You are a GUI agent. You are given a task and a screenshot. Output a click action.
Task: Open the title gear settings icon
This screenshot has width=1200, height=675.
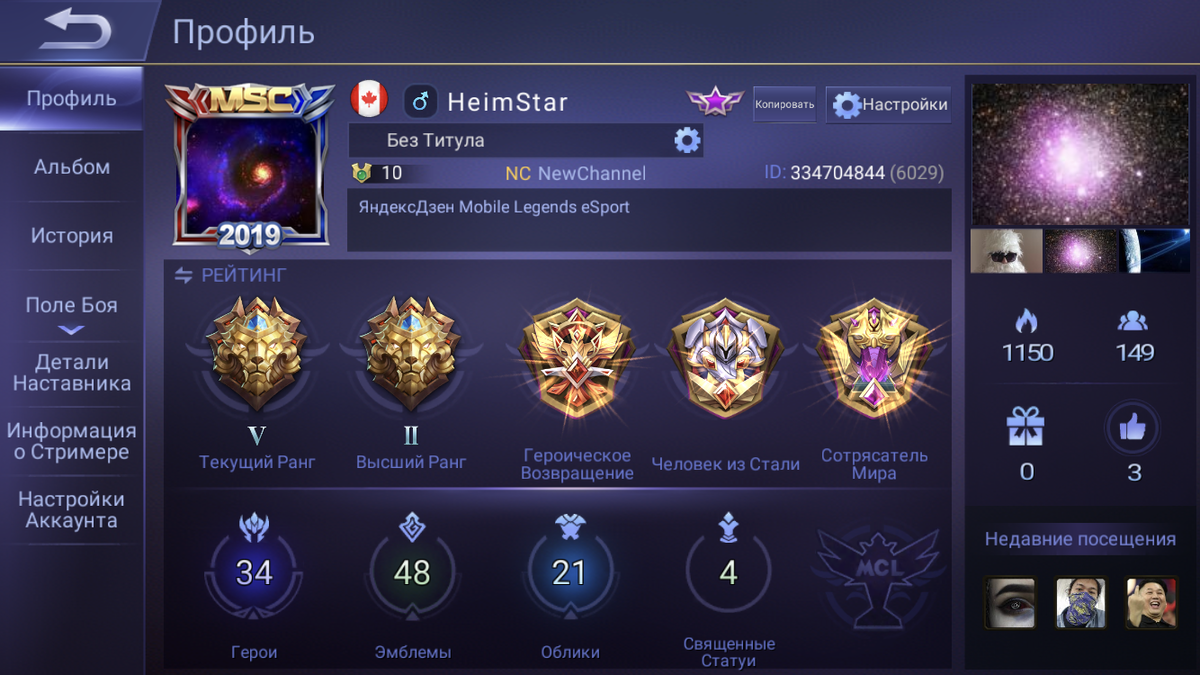[687, 140]
